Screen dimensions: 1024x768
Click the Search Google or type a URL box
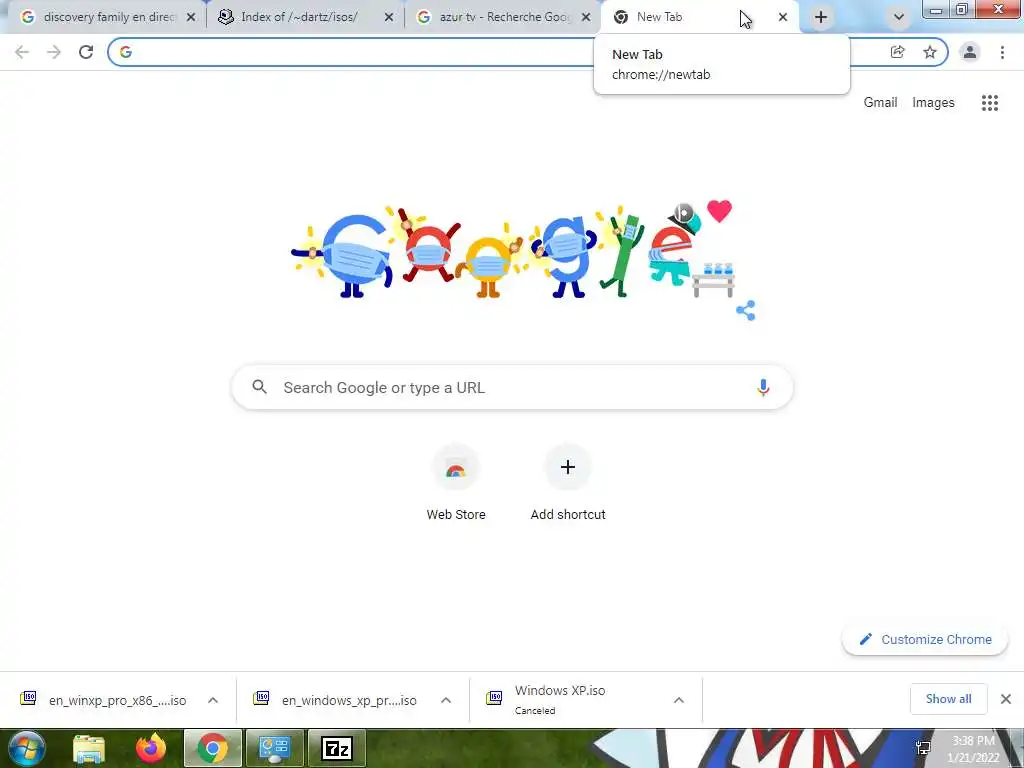[x=513, y=387]
